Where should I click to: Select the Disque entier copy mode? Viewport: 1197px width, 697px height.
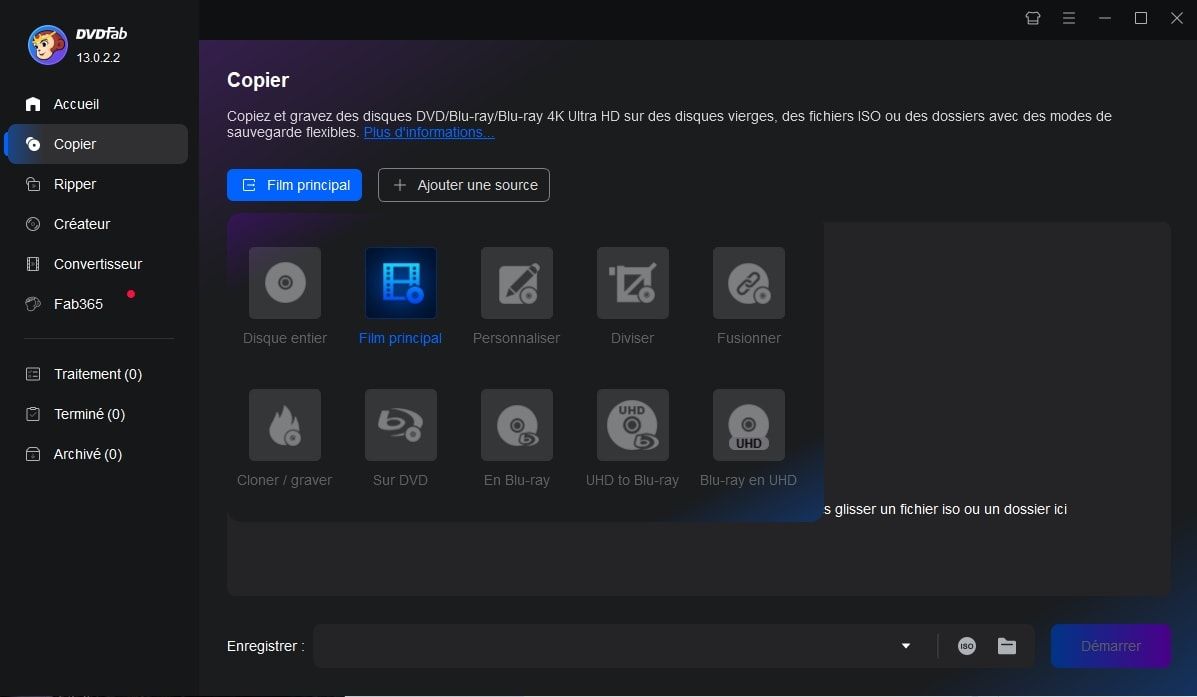pos(285,282)
